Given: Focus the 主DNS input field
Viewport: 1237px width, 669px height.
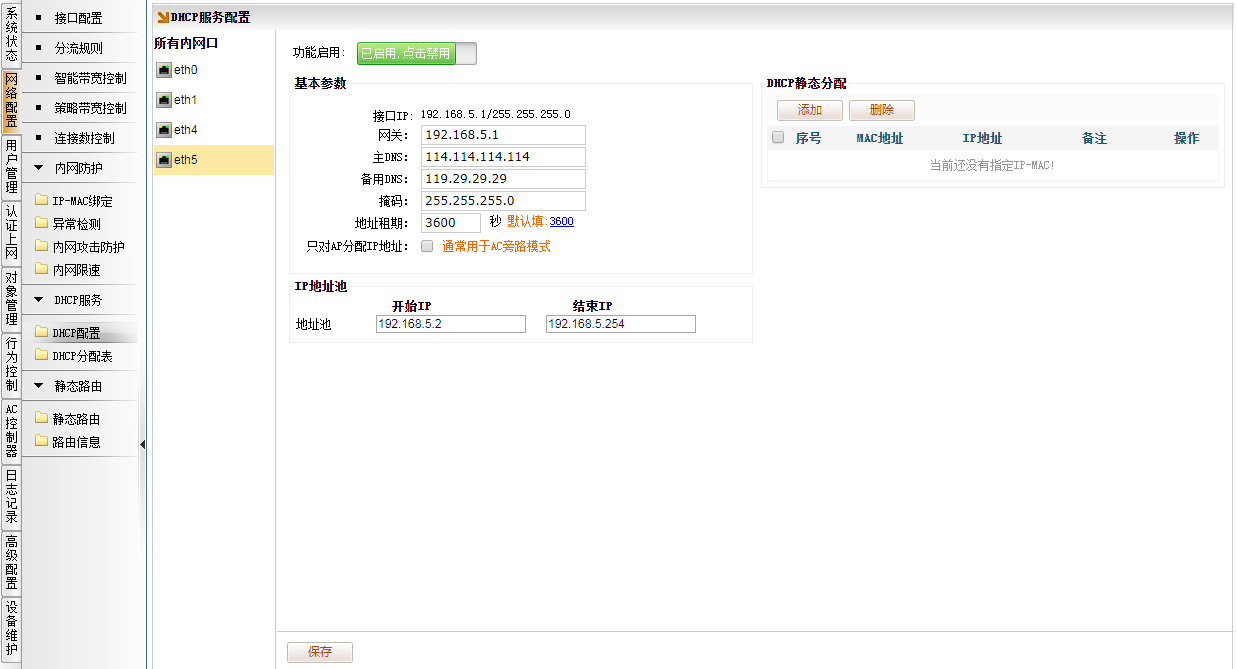Looking at the screenshot, I should pos(503,157).
